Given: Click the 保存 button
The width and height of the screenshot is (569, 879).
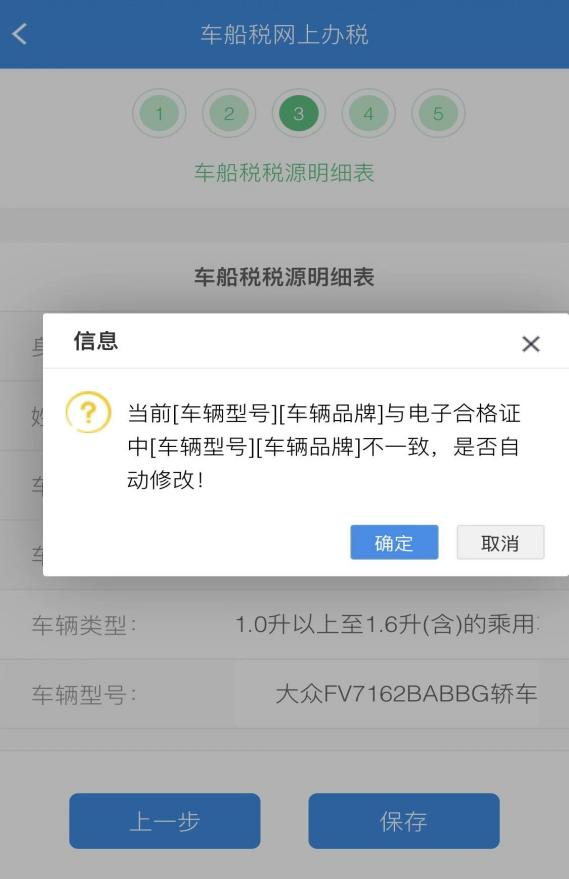Looking at the screenshot, I should (404, 821).
